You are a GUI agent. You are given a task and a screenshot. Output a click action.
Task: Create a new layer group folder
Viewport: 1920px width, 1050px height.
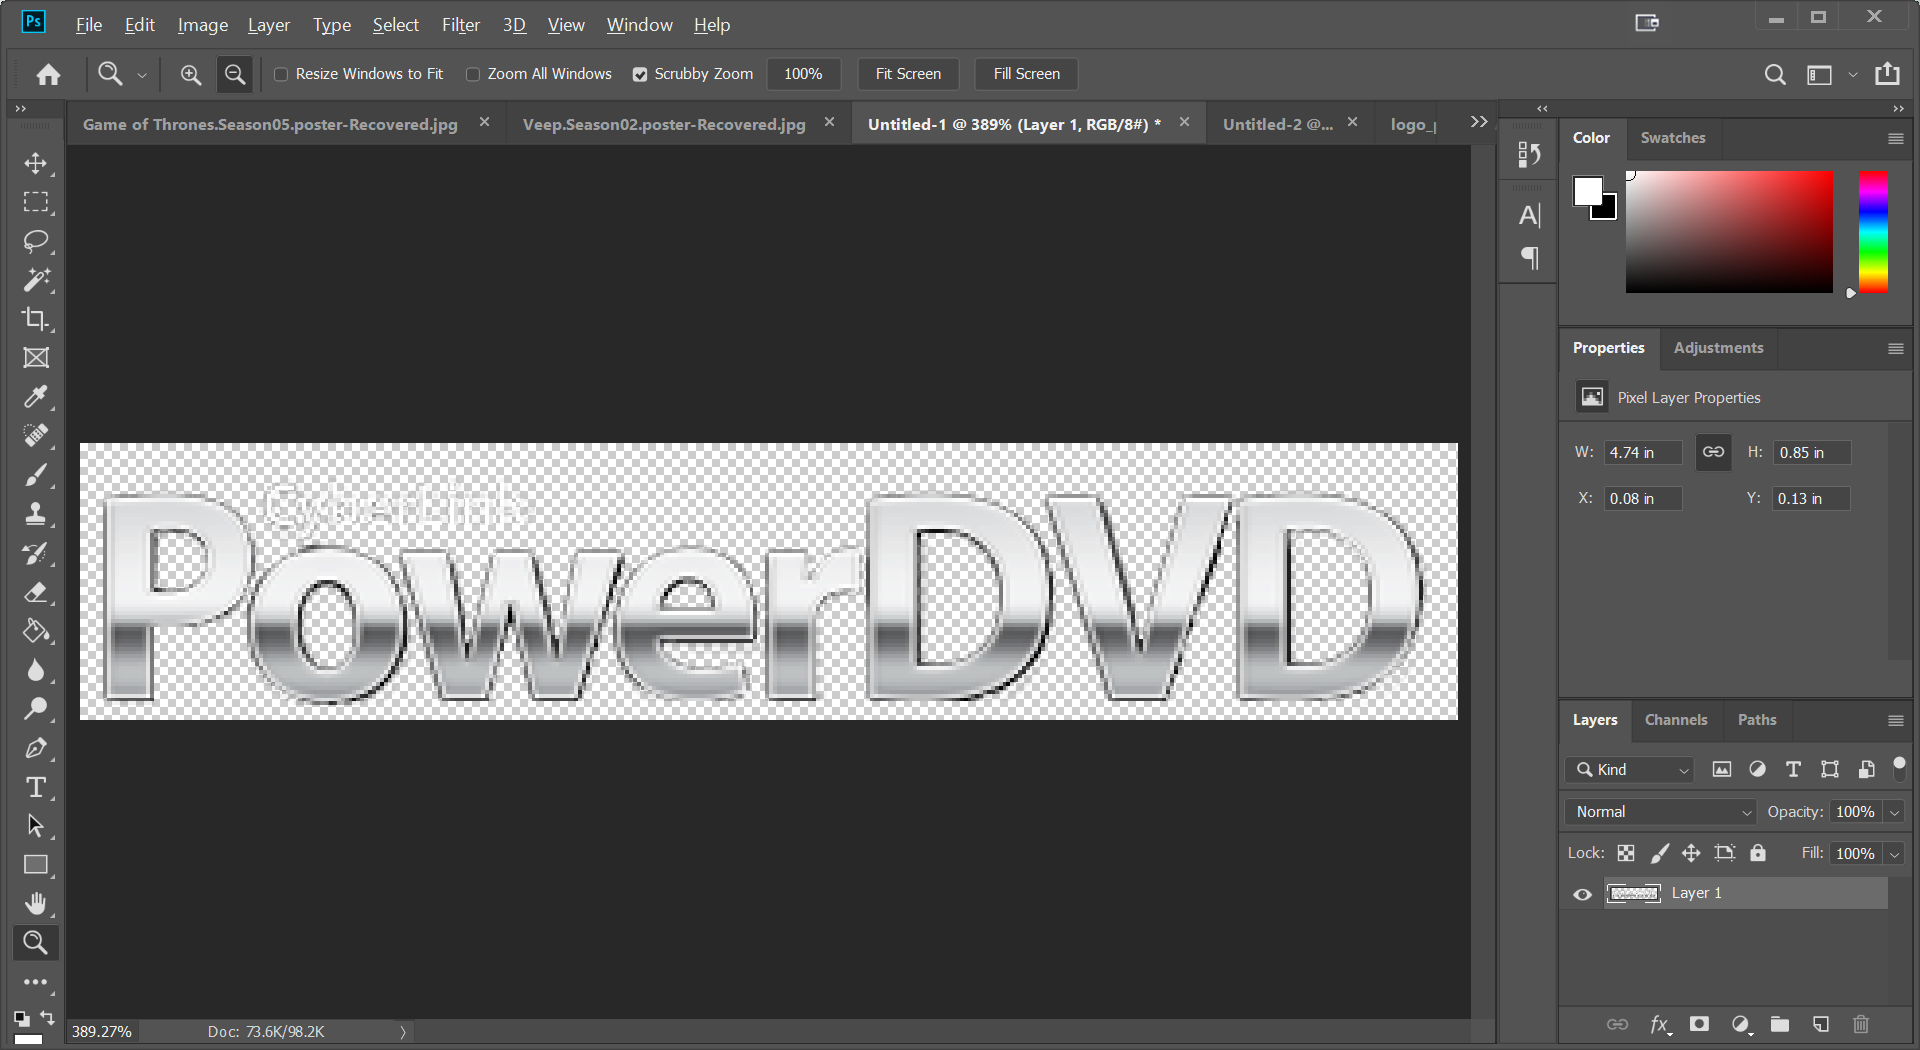point(1780,1024)
